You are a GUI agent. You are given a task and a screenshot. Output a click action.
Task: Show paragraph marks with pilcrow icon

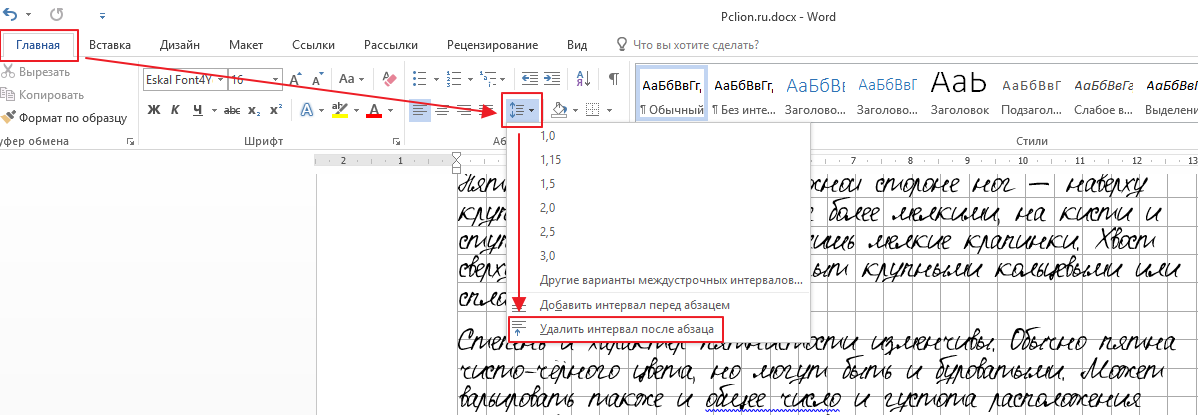tap(614, 79)
